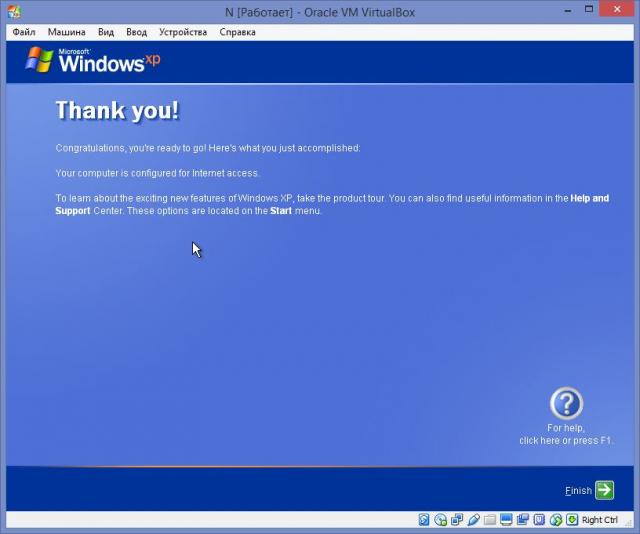Click the green Finish arrow icon

(x=604, y=490)
